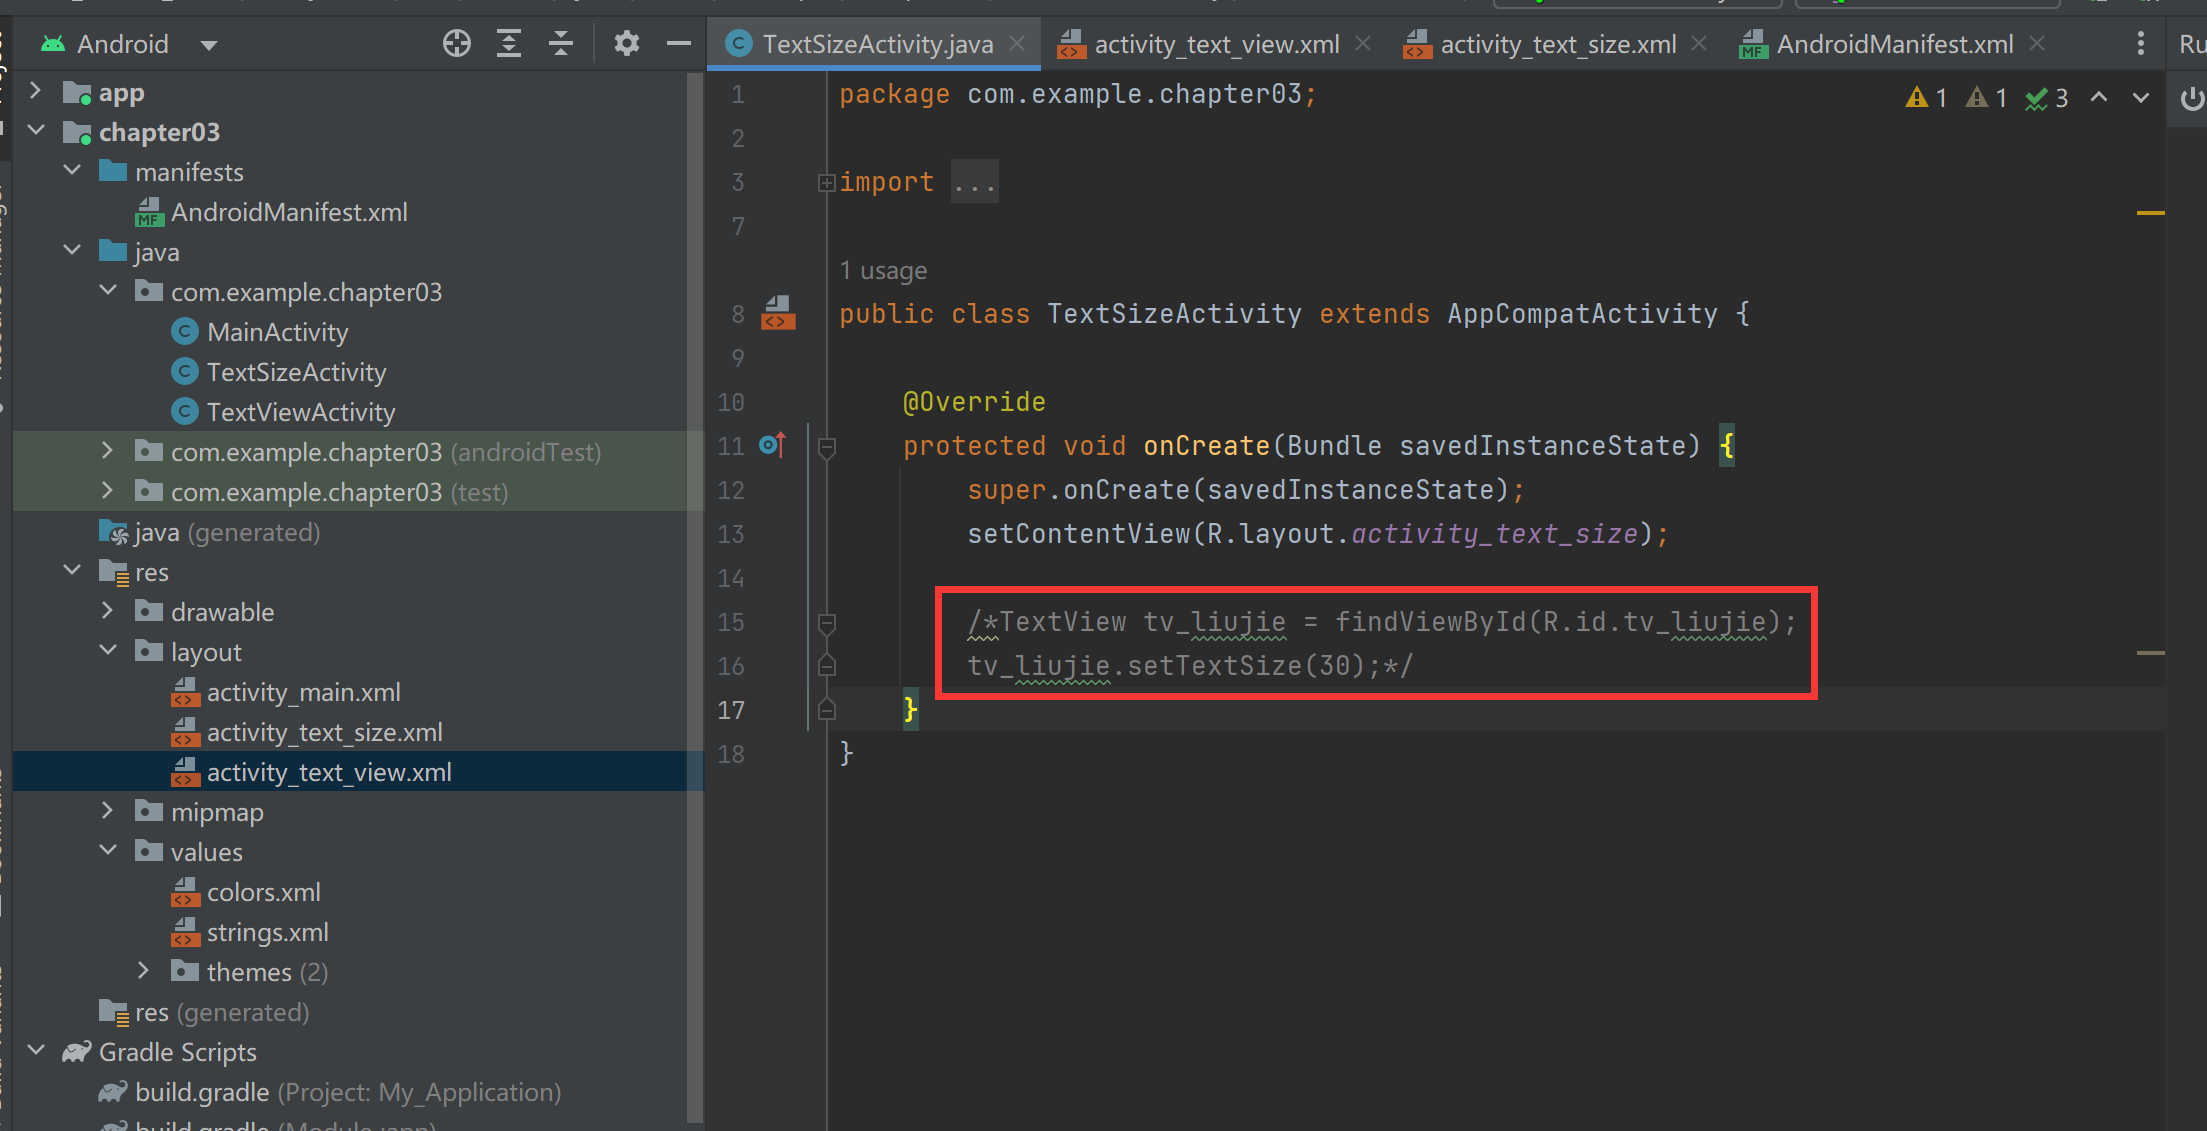Click the yellow warning indicator

1925,98
